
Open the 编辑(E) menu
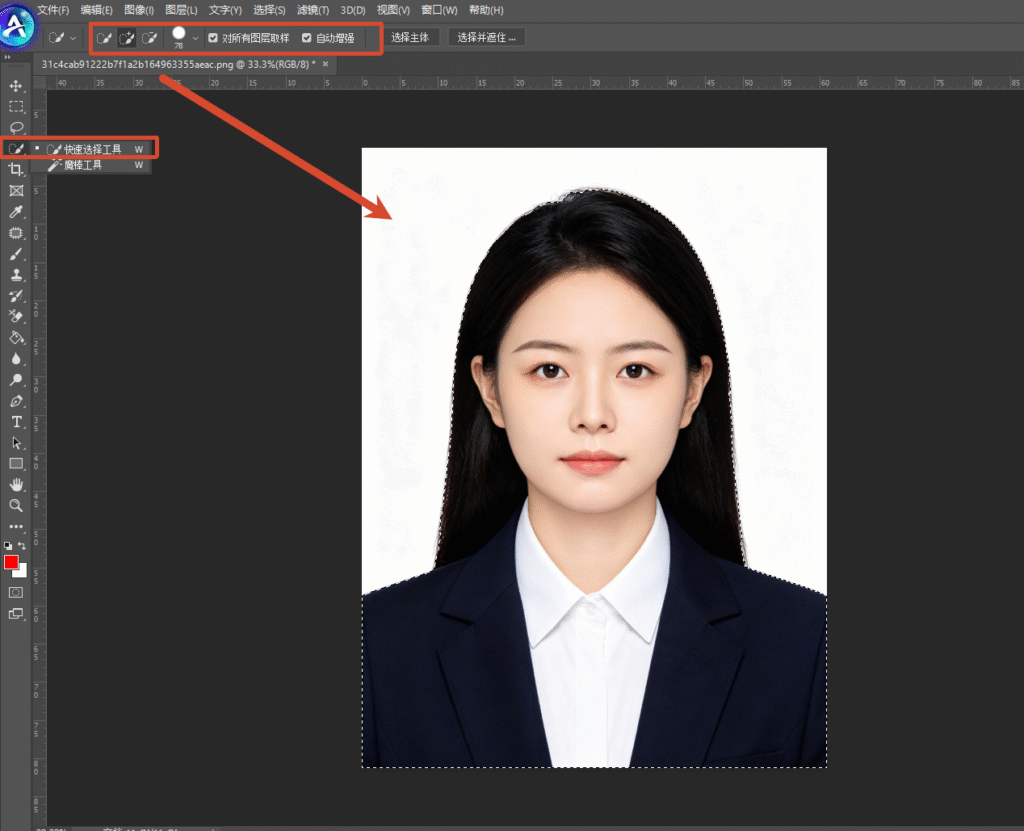pyautogui.click(x=97, y=10)
